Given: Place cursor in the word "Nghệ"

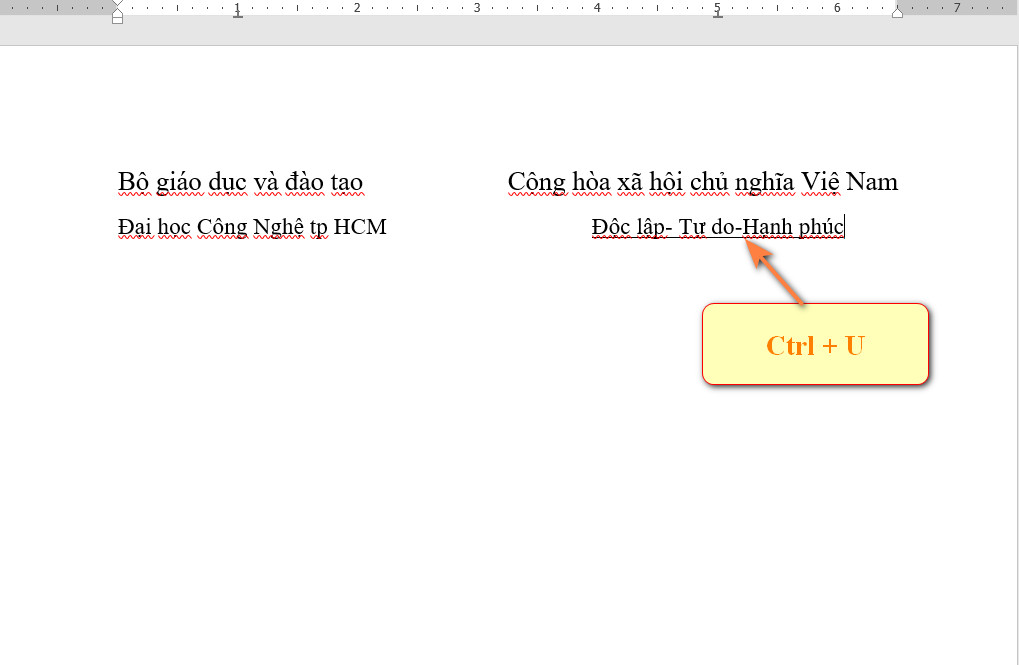Looking at the screenshot, I should click(278, 227).
